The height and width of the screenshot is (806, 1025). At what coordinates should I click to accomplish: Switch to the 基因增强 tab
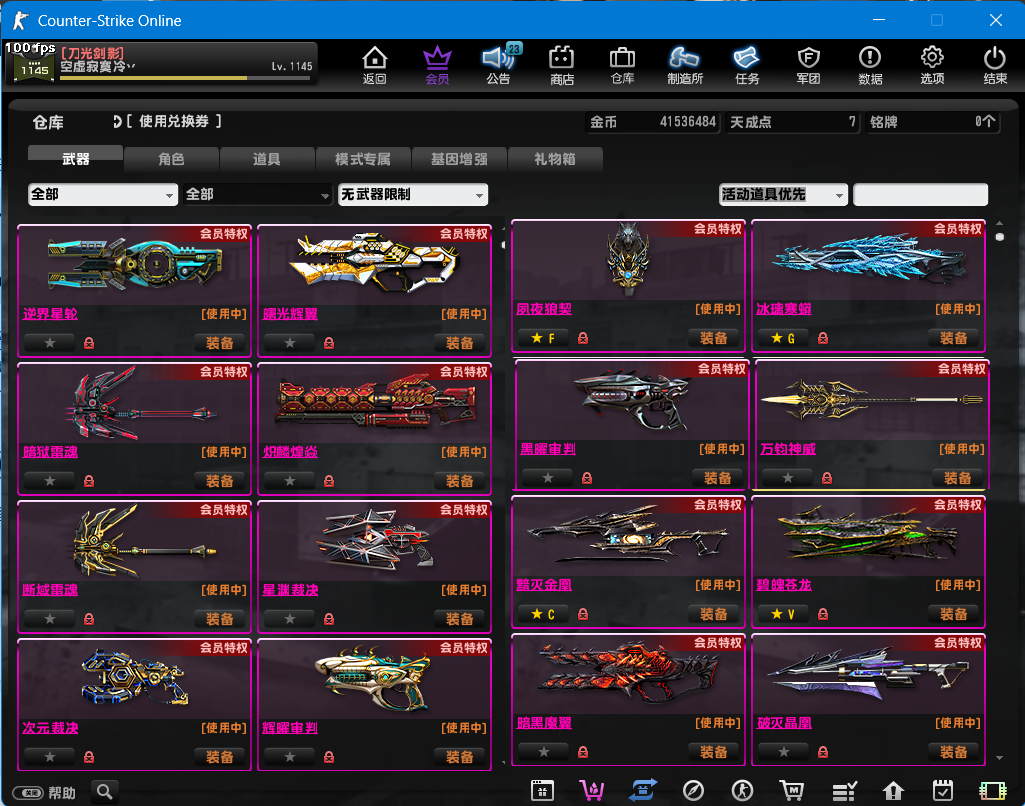coord(459,159)
